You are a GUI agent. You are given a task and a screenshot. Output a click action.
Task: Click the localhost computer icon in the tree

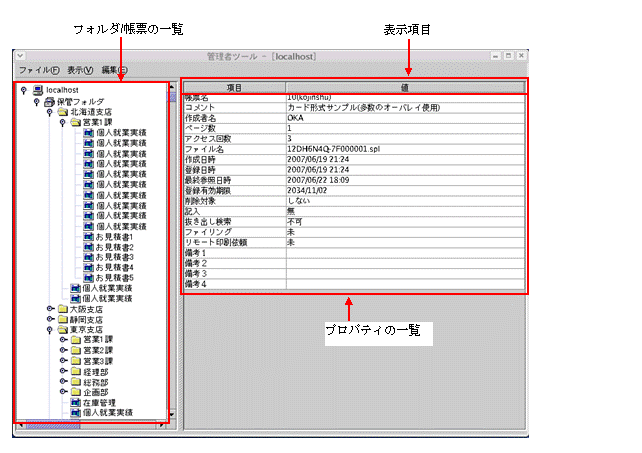tap(38, 90)
